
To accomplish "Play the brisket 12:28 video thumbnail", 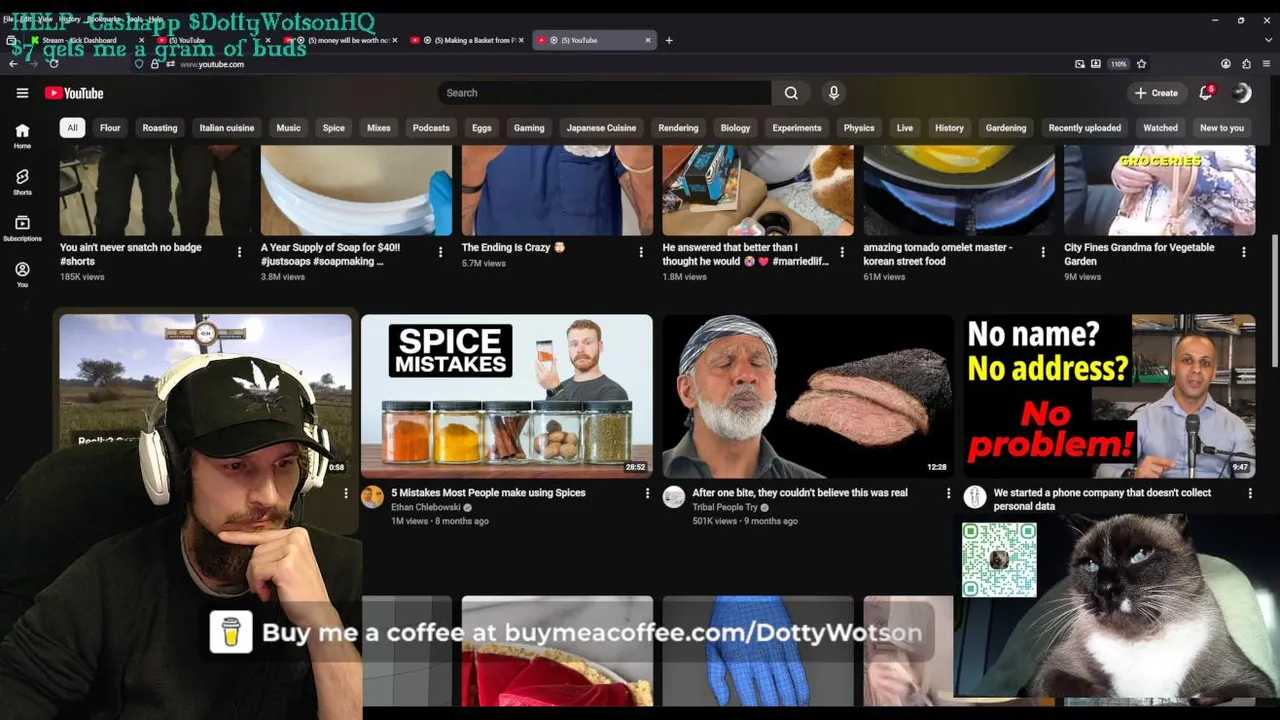I will 808,396.
